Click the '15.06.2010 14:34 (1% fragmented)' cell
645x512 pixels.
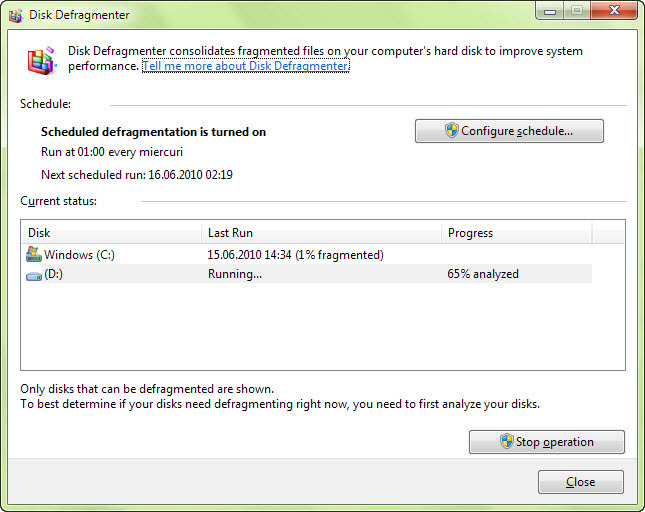pos(295,255)
